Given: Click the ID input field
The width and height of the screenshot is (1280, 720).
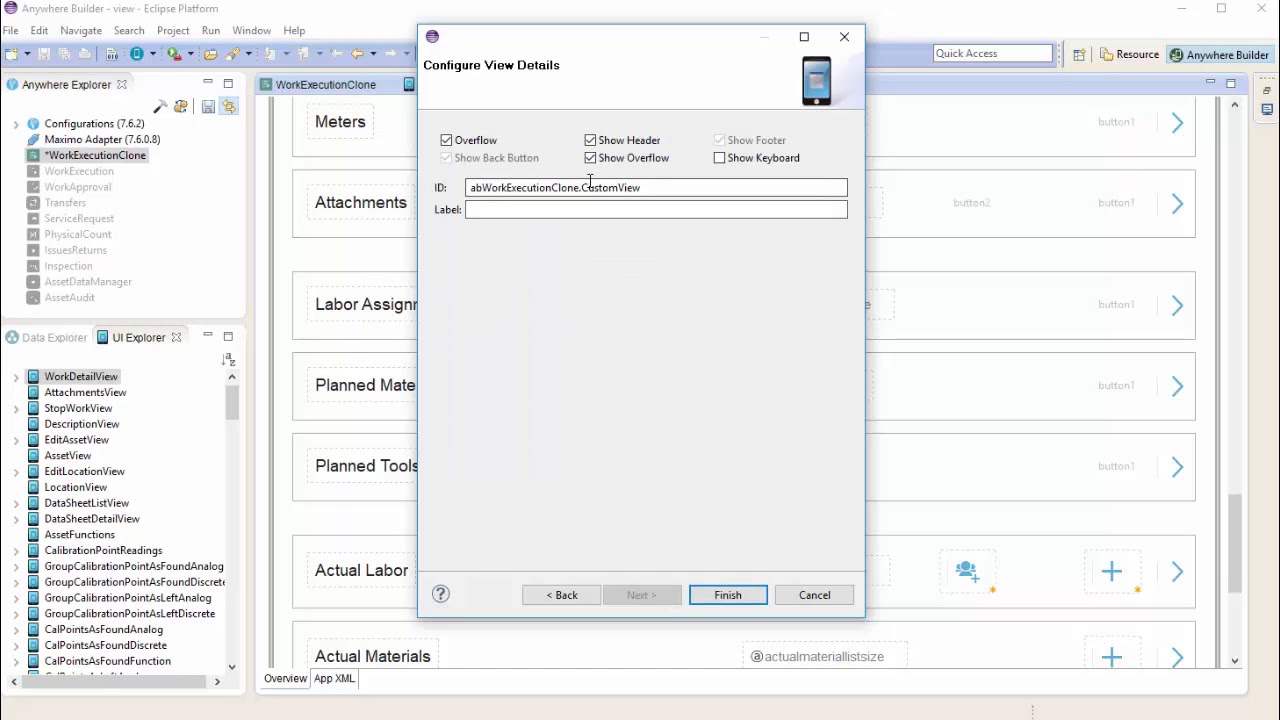Looking at the screenshot, I should tap(656, 187).
